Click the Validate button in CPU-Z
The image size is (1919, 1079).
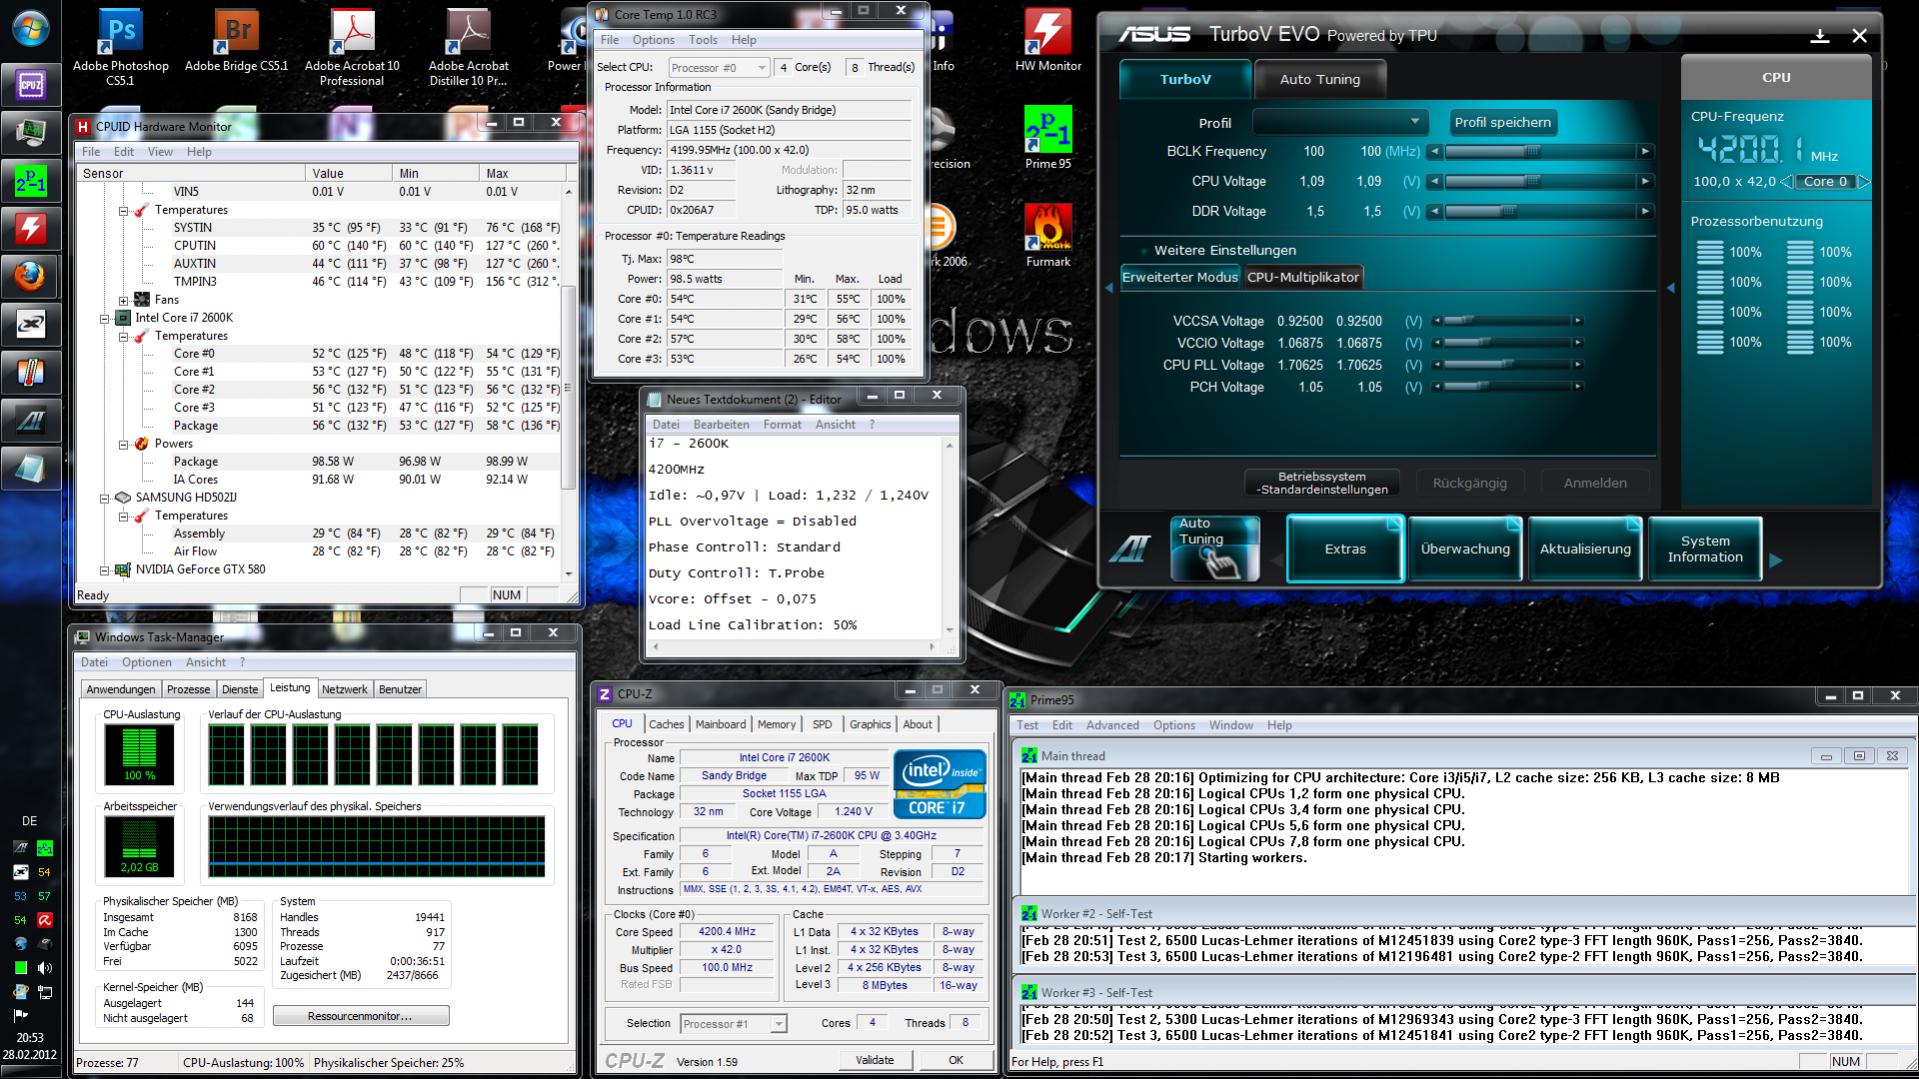pyautogui.click(x=875, y=1060)
